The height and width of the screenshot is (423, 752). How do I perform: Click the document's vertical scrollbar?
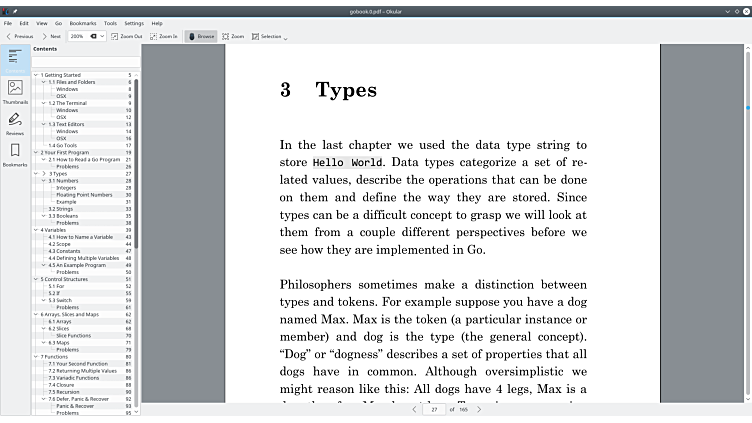(747, 200)
